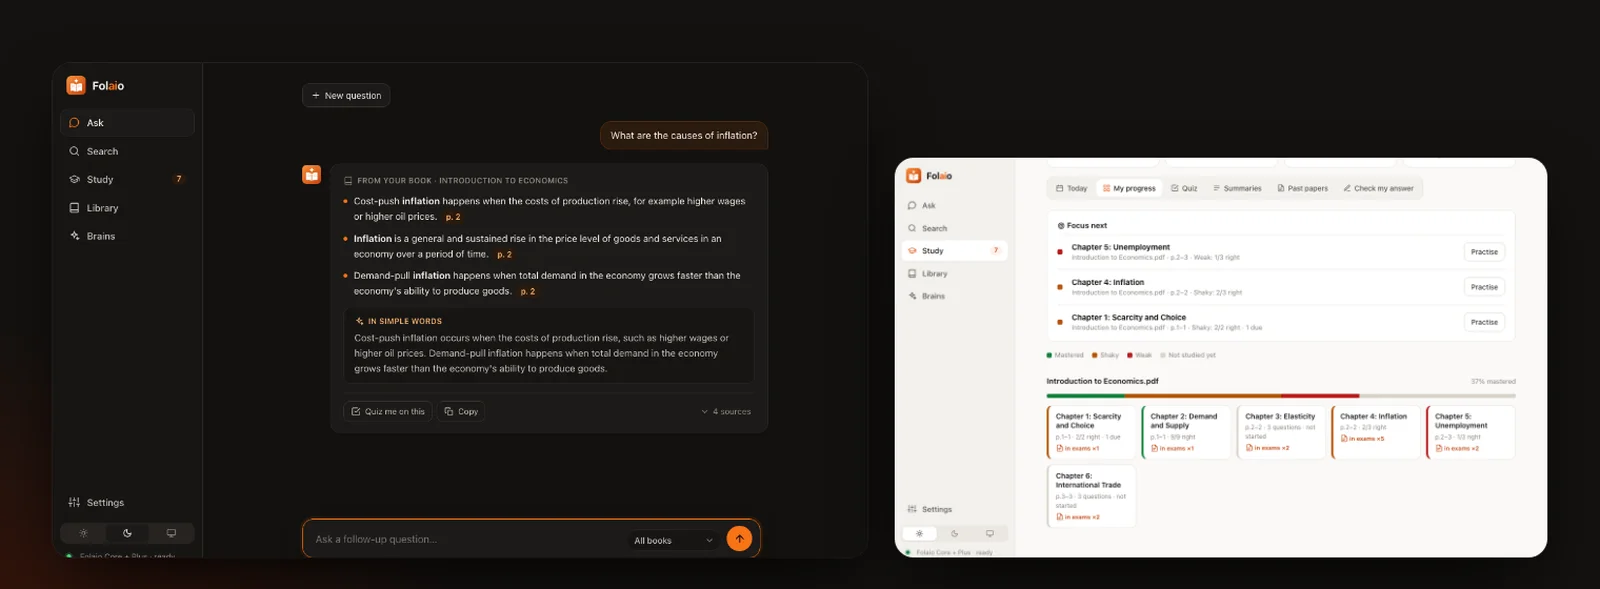Image resolution: width=1600 pixels, height=589 pixels.
Task: Send question with orange arrow button
Action: [x=739, y=539]
